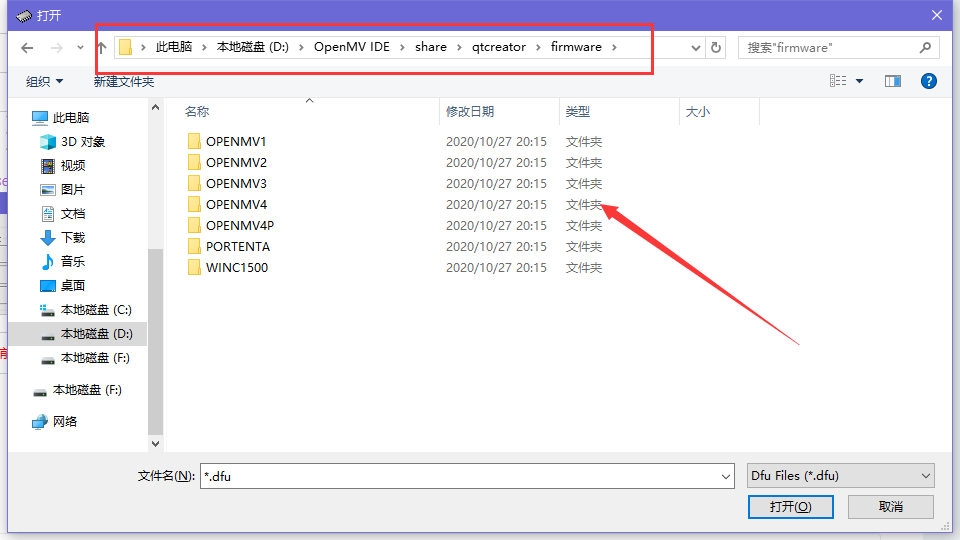The width and height of the screenshot is (960, 540).
Task: Click the 打开(O) button
Action: pos(790,506)
